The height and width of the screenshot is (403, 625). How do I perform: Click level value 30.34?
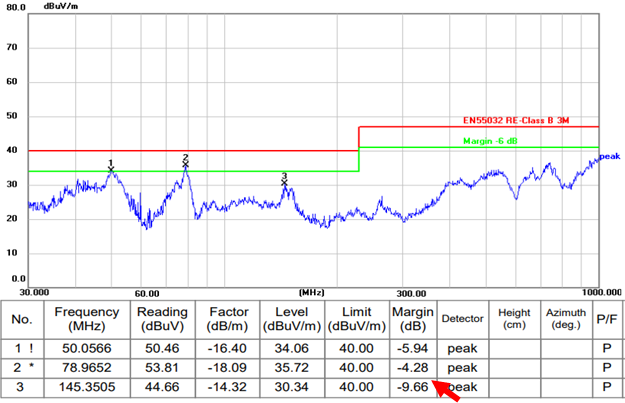292,387
